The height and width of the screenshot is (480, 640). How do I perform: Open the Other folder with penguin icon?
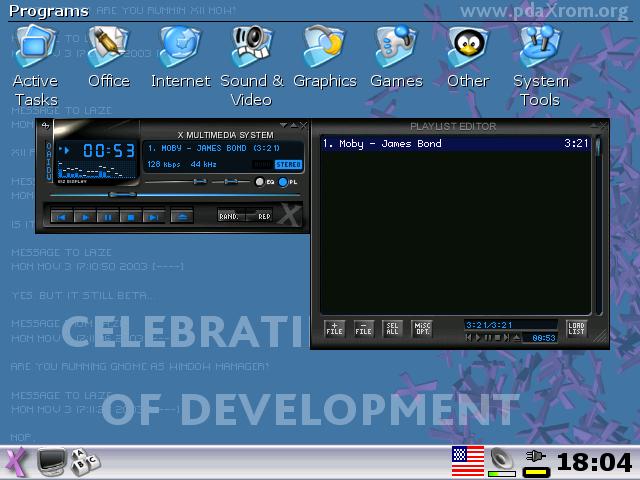468,56
